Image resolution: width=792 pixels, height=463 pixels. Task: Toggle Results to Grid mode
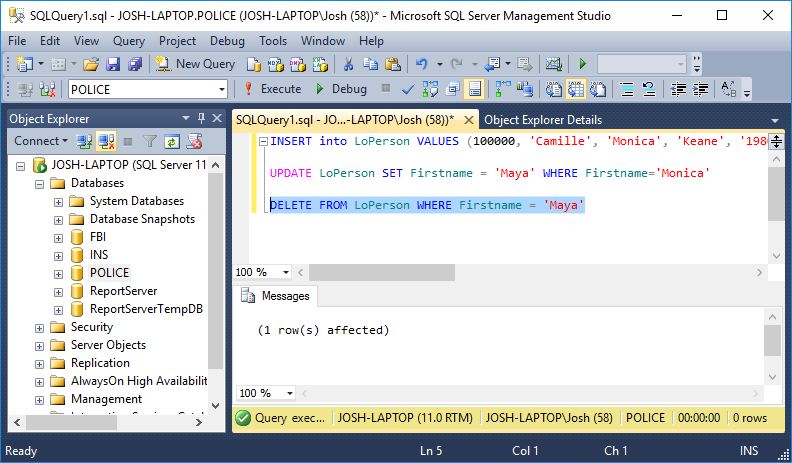[x=576, y=89]
